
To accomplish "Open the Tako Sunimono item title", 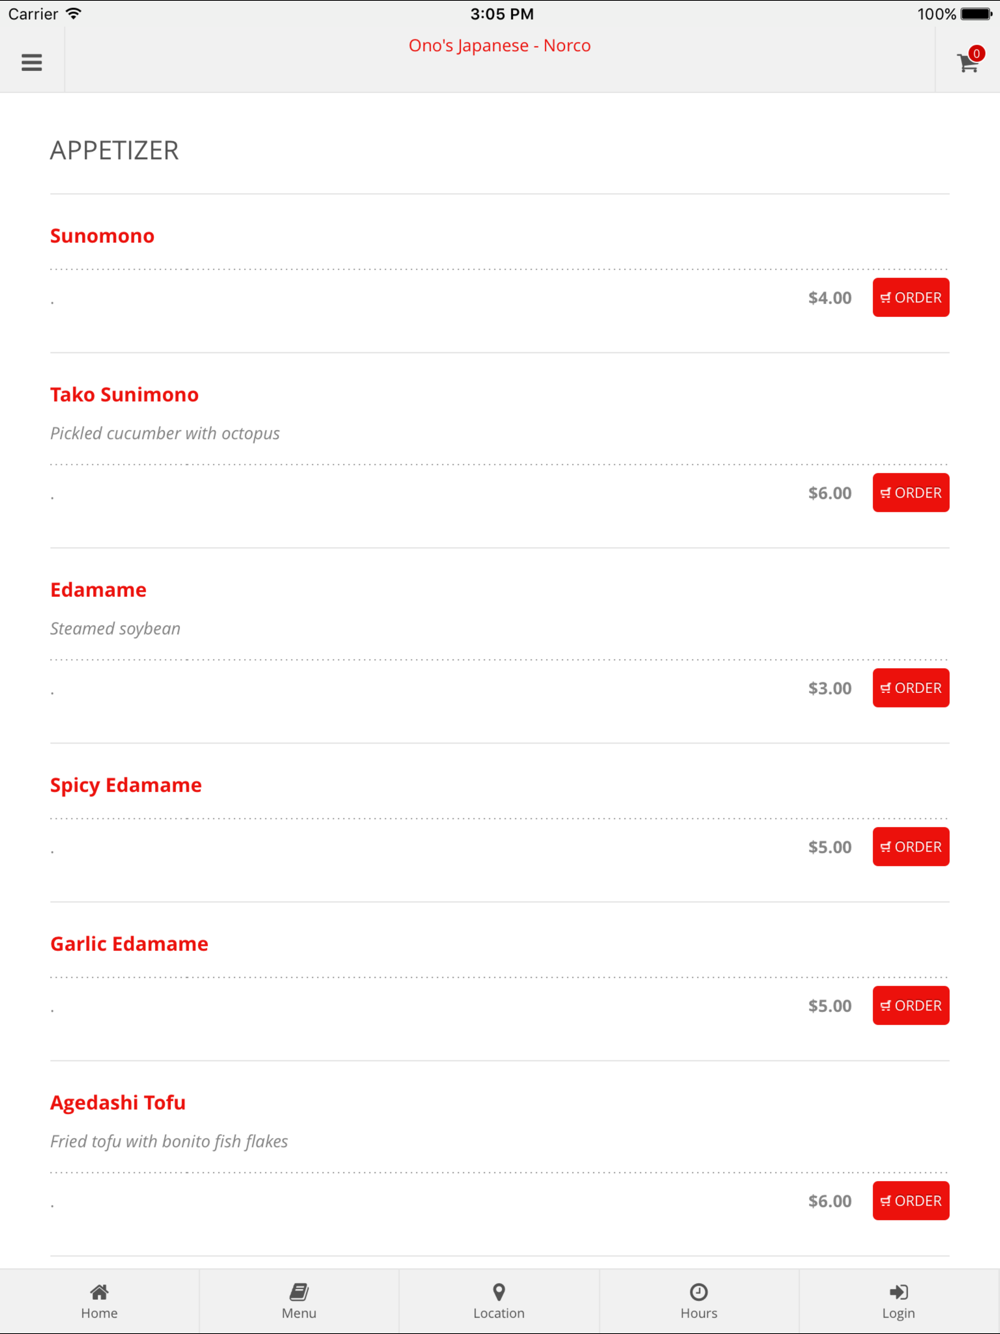I will pyautogui.click(x=124, y=395).
